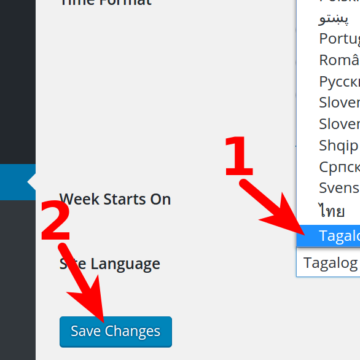Click the dark sidebar area above active item

[x=18, y=82]
